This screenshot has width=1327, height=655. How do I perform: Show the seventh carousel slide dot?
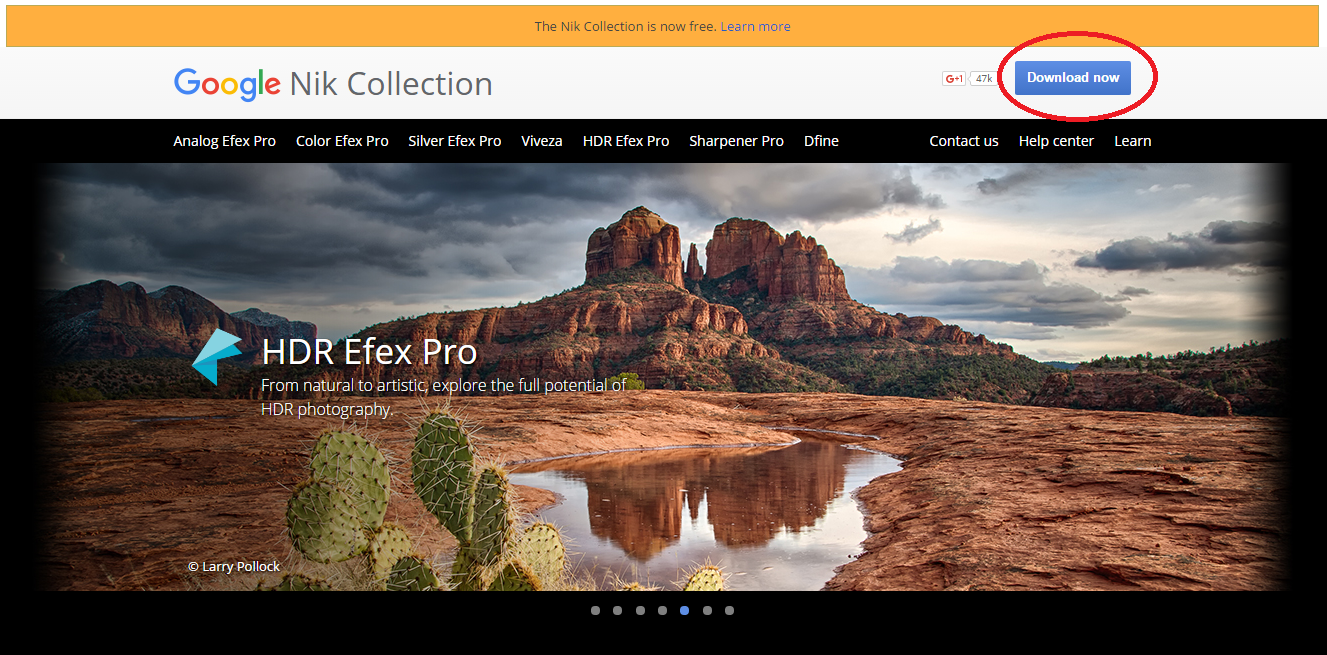click(x=729, y=610)
